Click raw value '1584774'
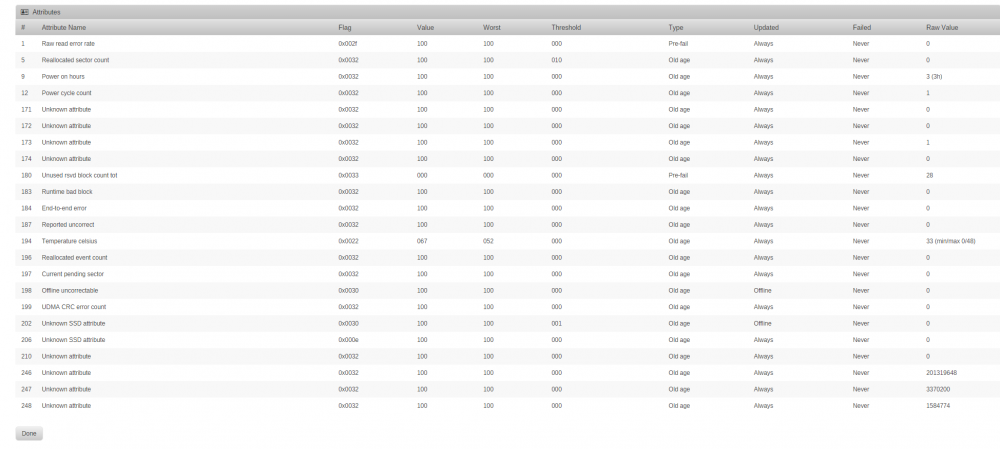The width and height of the screenshot is (1000, 449). [x=938, y=406]
